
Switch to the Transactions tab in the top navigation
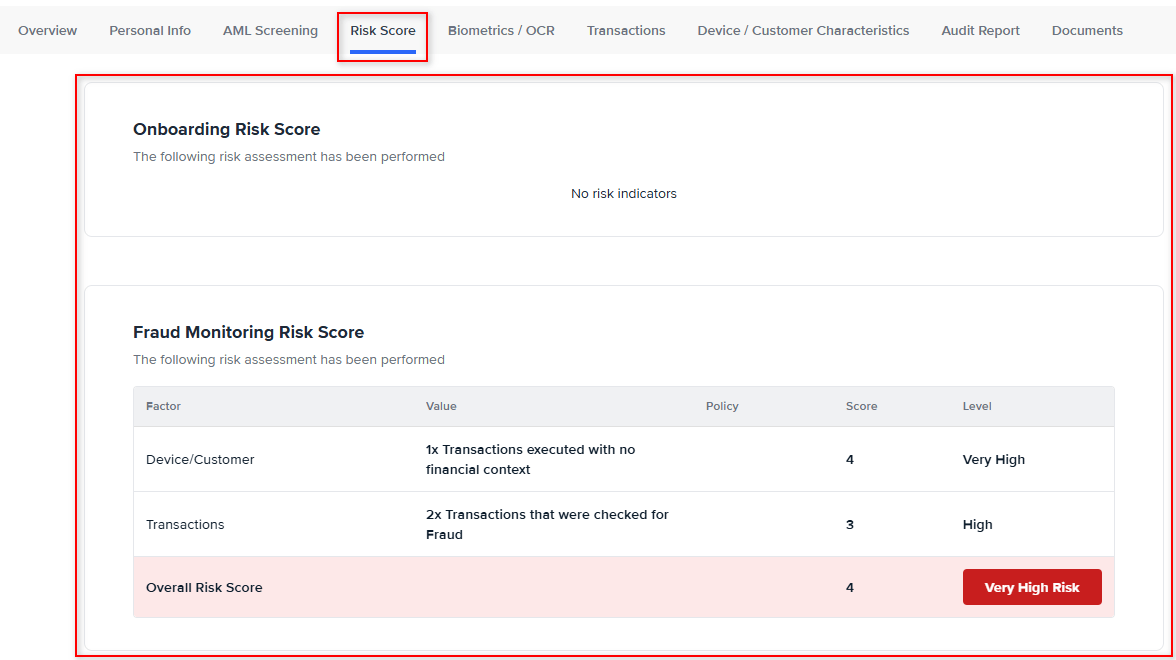(626, 30)
